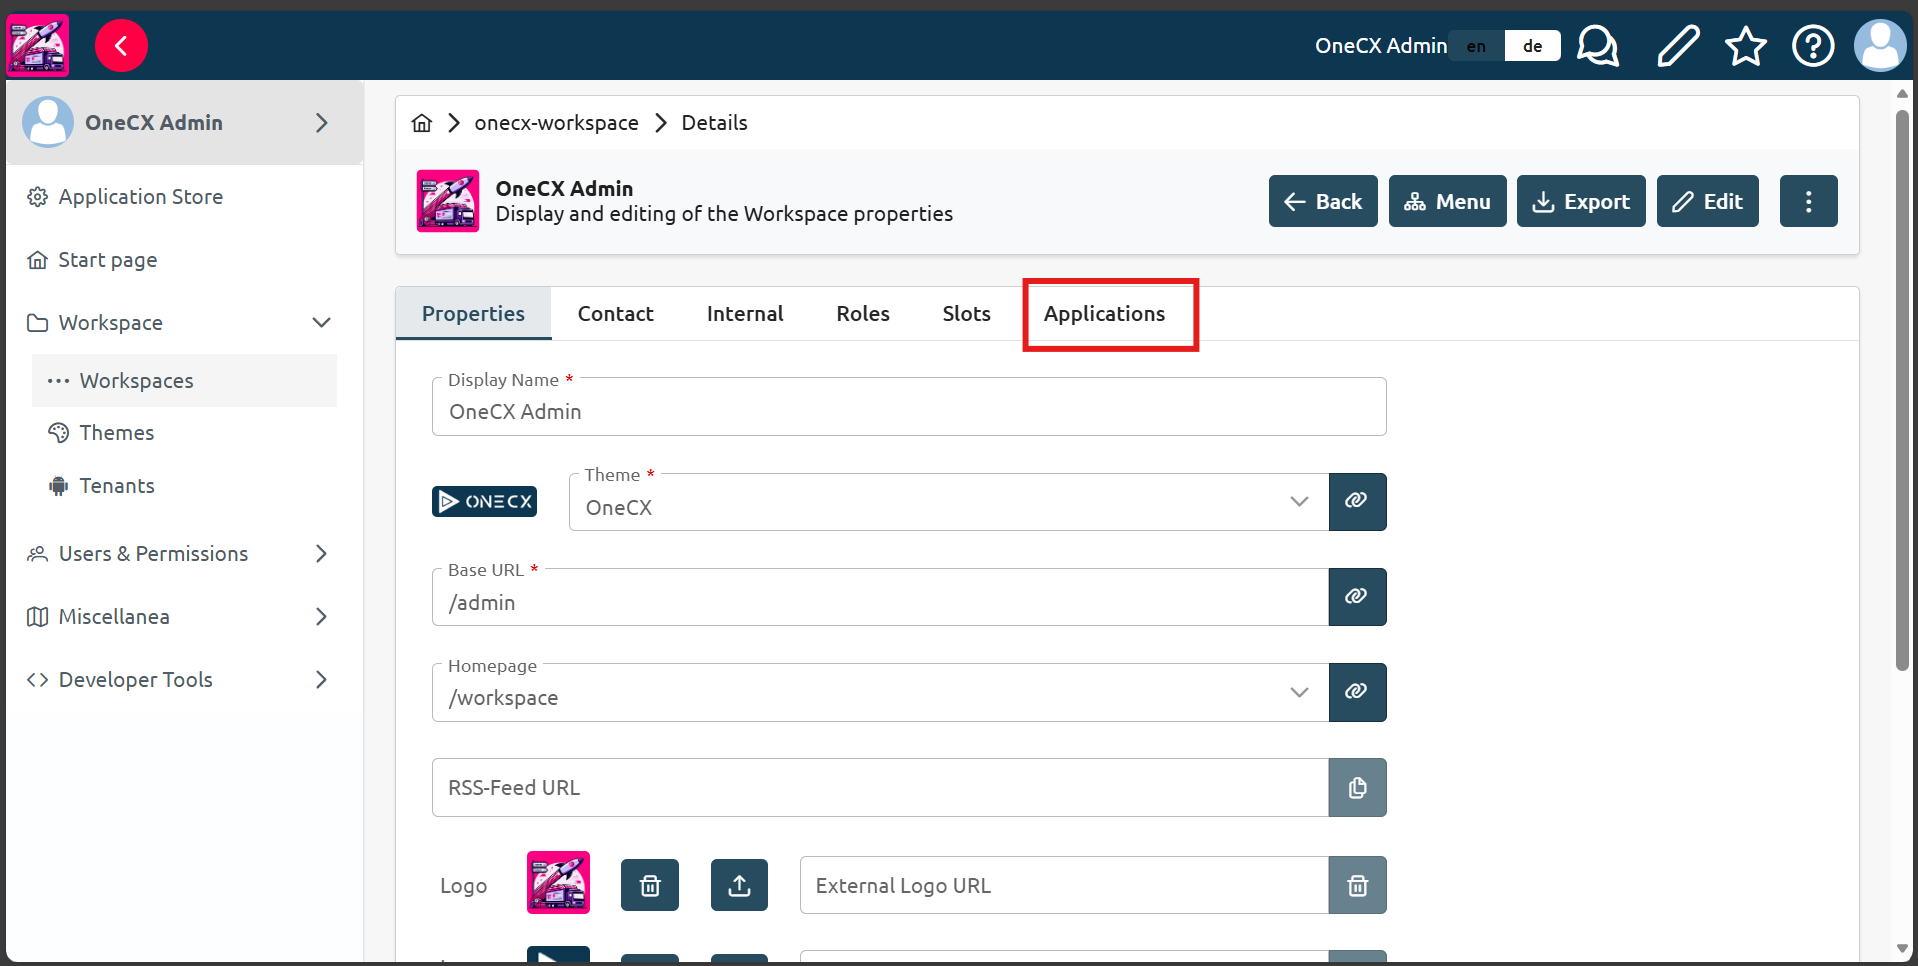Click the onecx-workspace breadcrumb link
This screenshot has height=966, width=1918.
click(556, 122)
